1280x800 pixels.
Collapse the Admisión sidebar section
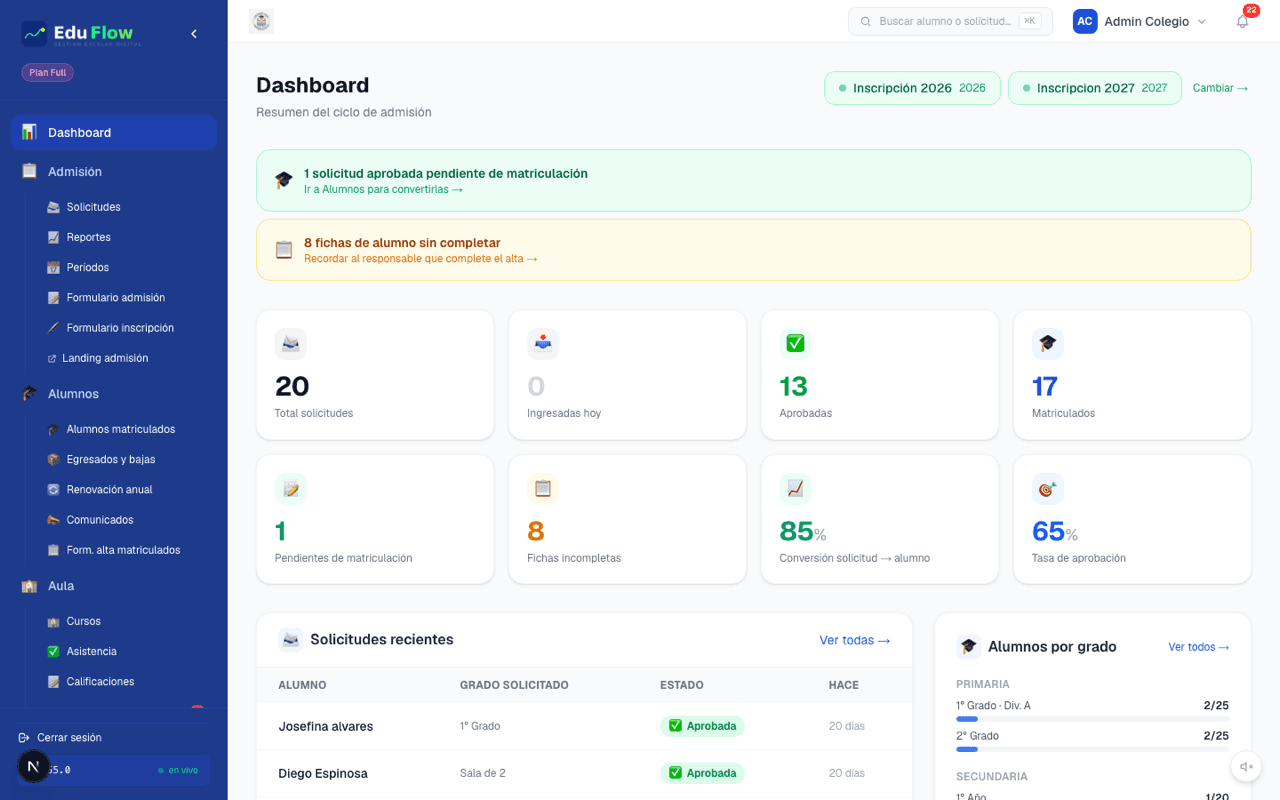point(113,172)
